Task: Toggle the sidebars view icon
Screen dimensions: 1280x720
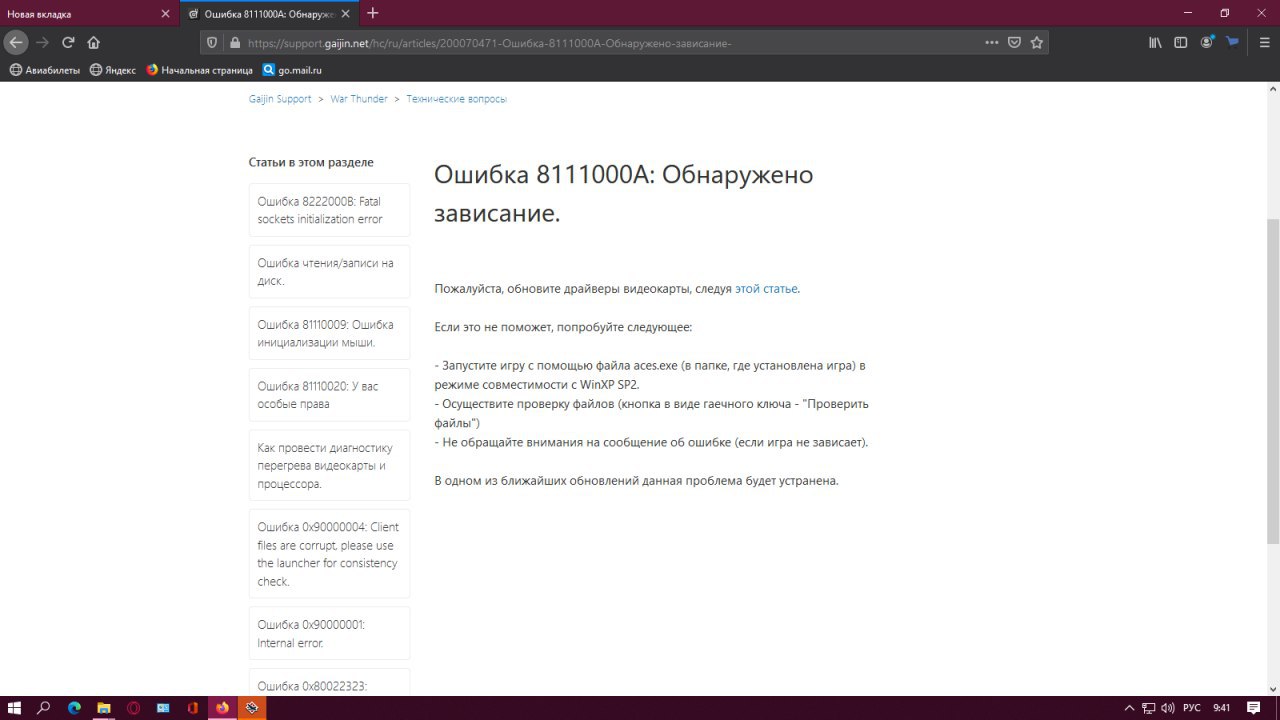Action: point(1181,43)
